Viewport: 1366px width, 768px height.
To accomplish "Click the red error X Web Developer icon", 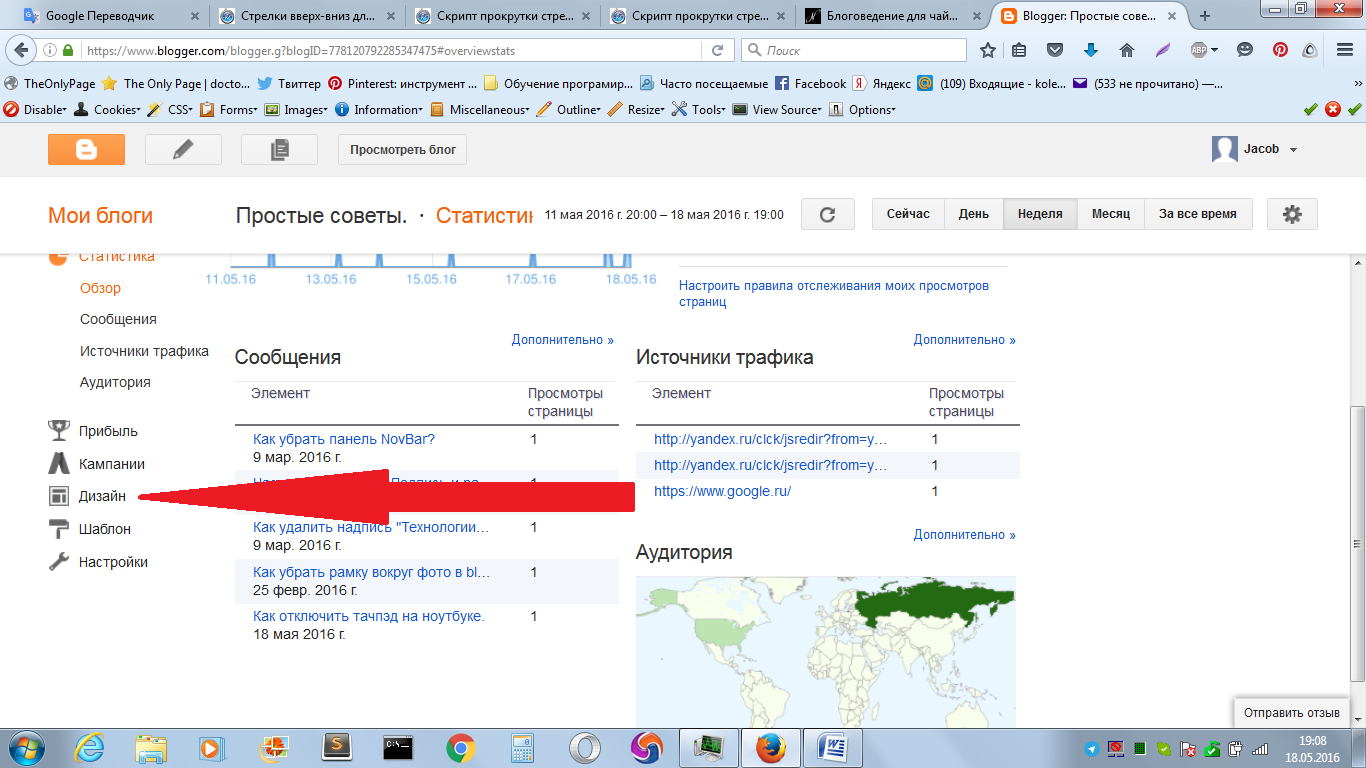I will click(x=1333, y=109).
